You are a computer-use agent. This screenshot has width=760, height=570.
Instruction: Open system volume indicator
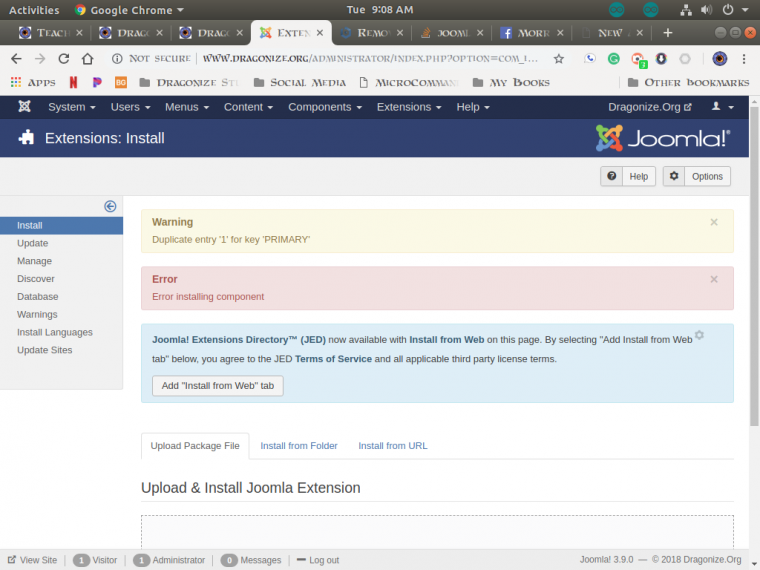coord(707,10)
